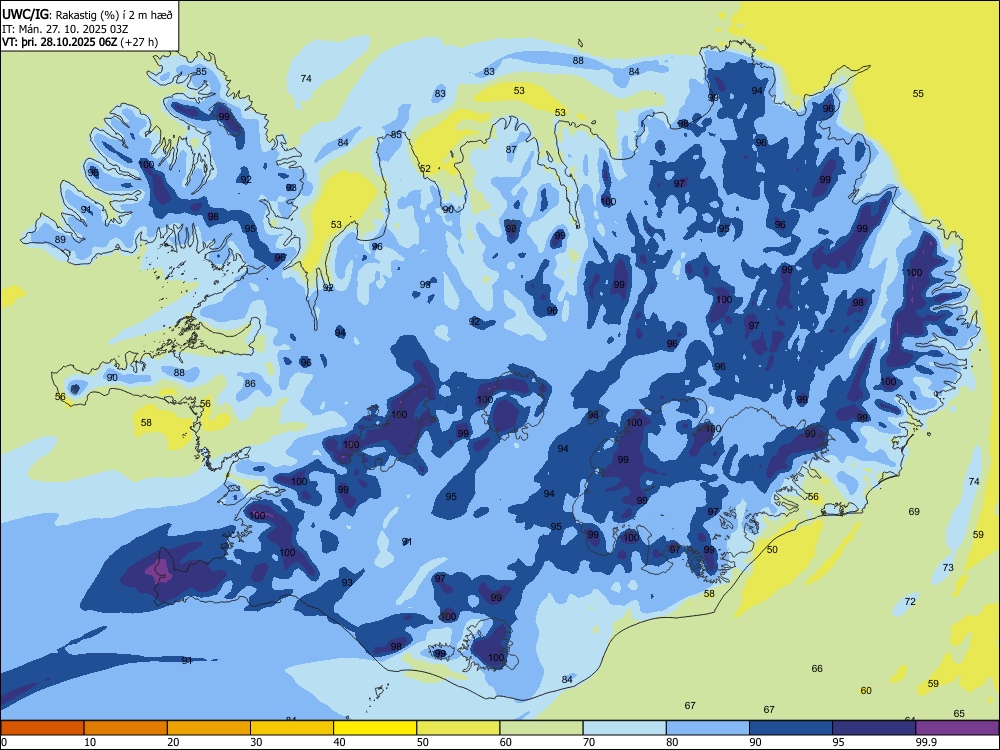Viewport: 1000px width, 750px height.
Task: Click the initial time line "IT: Mán. 27. 10. 2025 03Z"
Action: click(65, 29)
